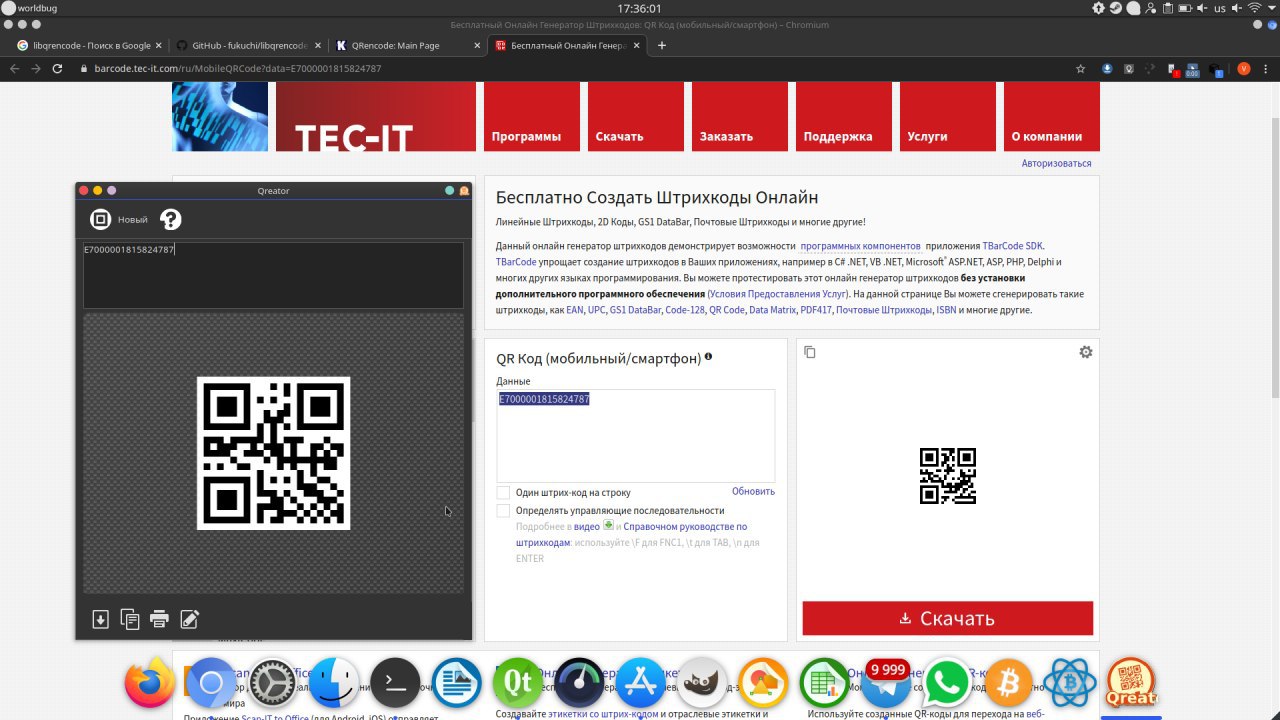Image resolution: width=1280 pixels, height=720 pixels.
Task: Open the spreadsheet app in the dock
Action: (x=824, y=683)
